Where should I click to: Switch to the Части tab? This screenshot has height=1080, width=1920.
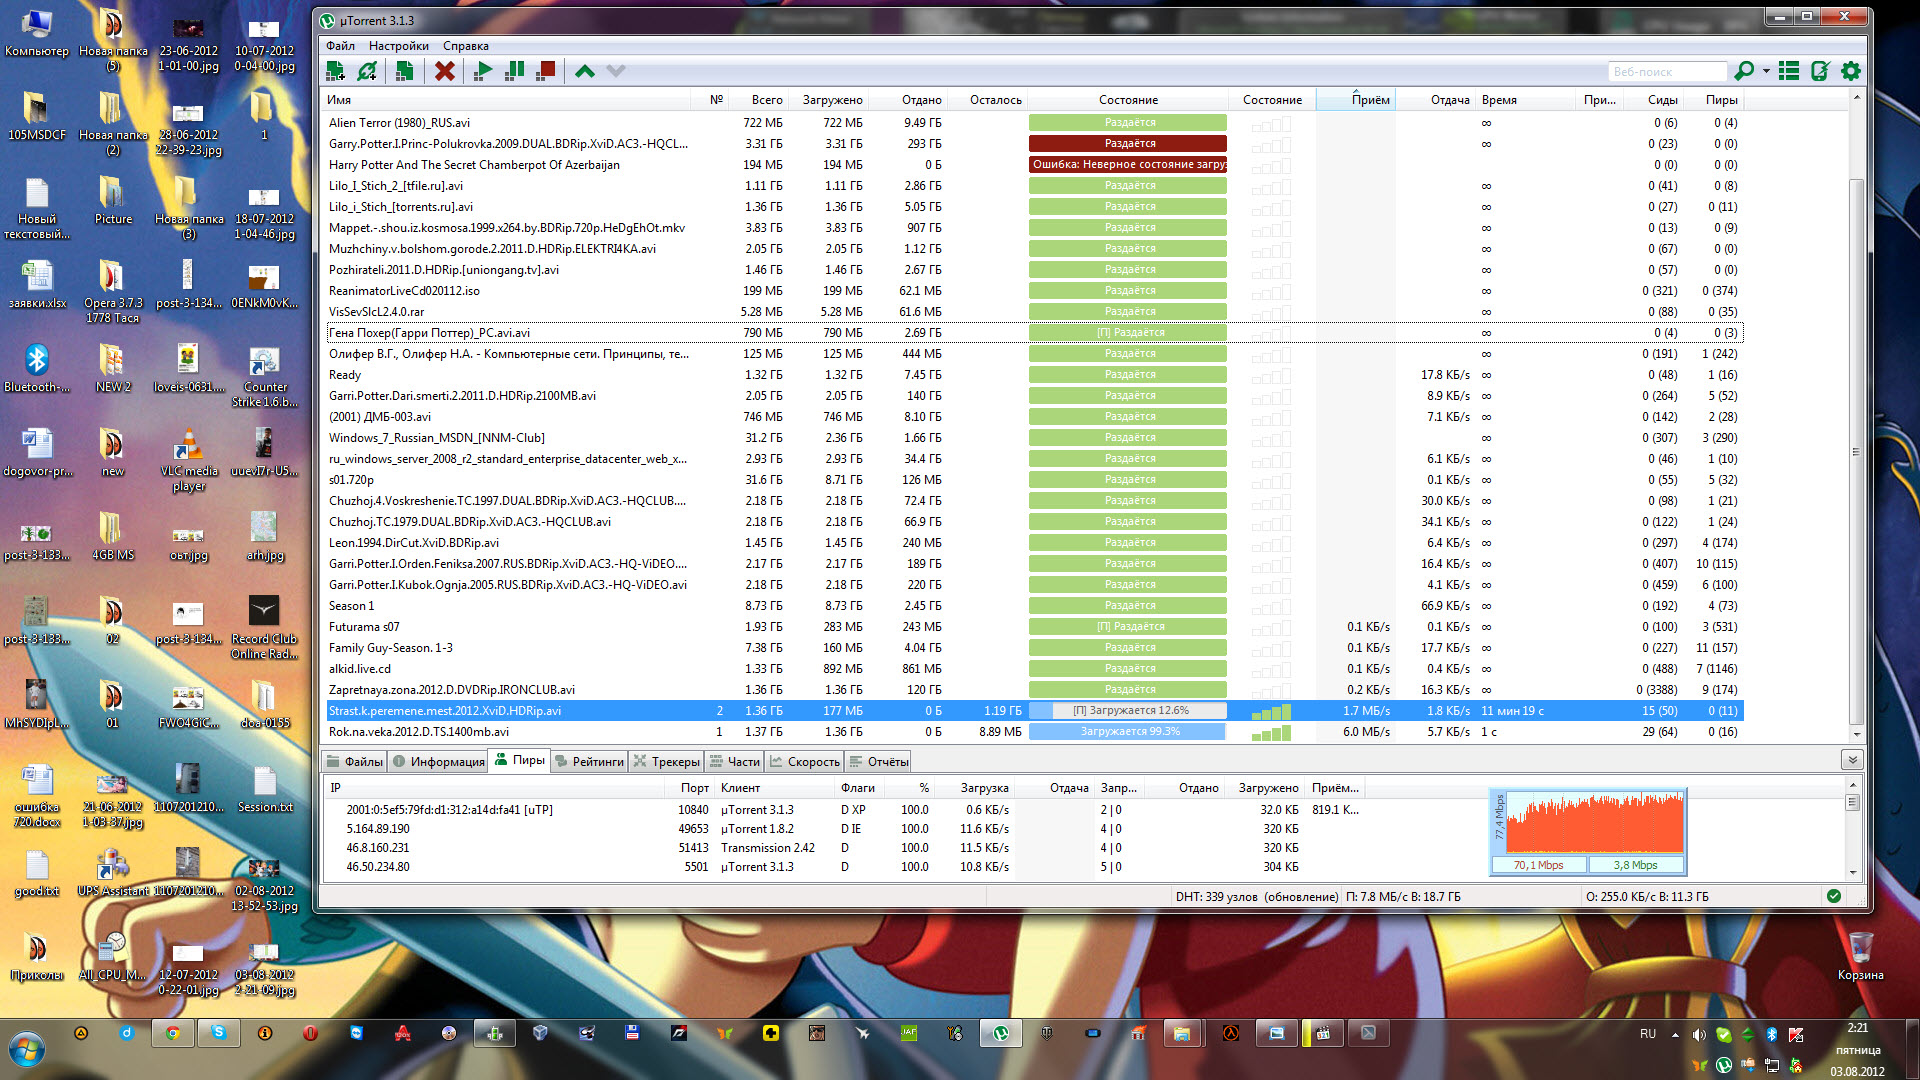(x=734, y=761)
